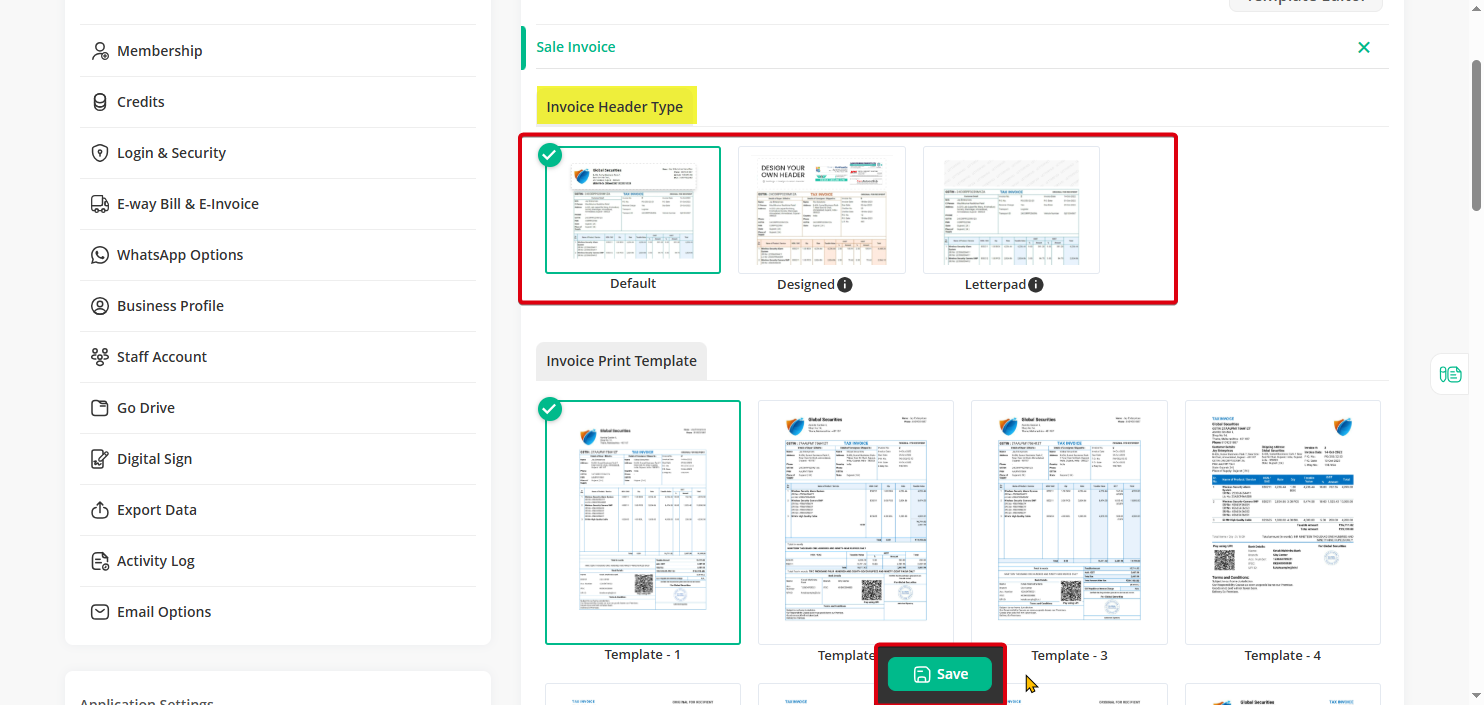
Task: Go to Login & Security
Action: tap(278, 153)
